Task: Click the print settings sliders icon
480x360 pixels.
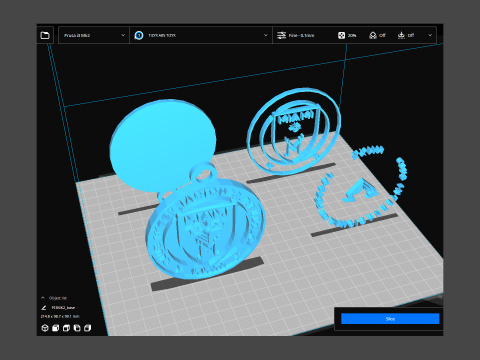Action: pyautogui.click(x=282, y=35)
